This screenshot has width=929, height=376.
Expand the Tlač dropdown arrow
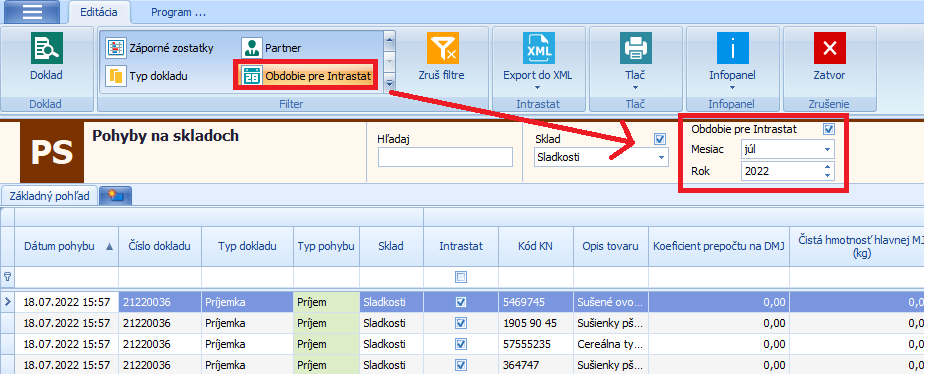click(635, 88)
